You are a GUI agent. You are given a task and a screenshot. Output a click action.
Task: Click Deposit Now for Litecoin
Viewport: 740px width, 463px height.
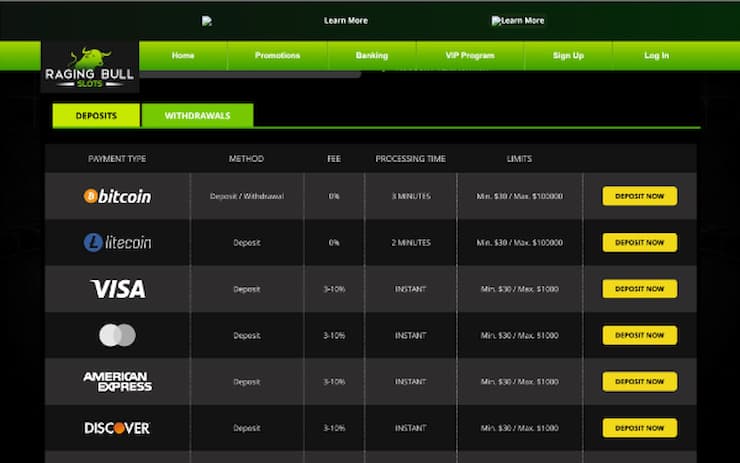coord(639,242)
